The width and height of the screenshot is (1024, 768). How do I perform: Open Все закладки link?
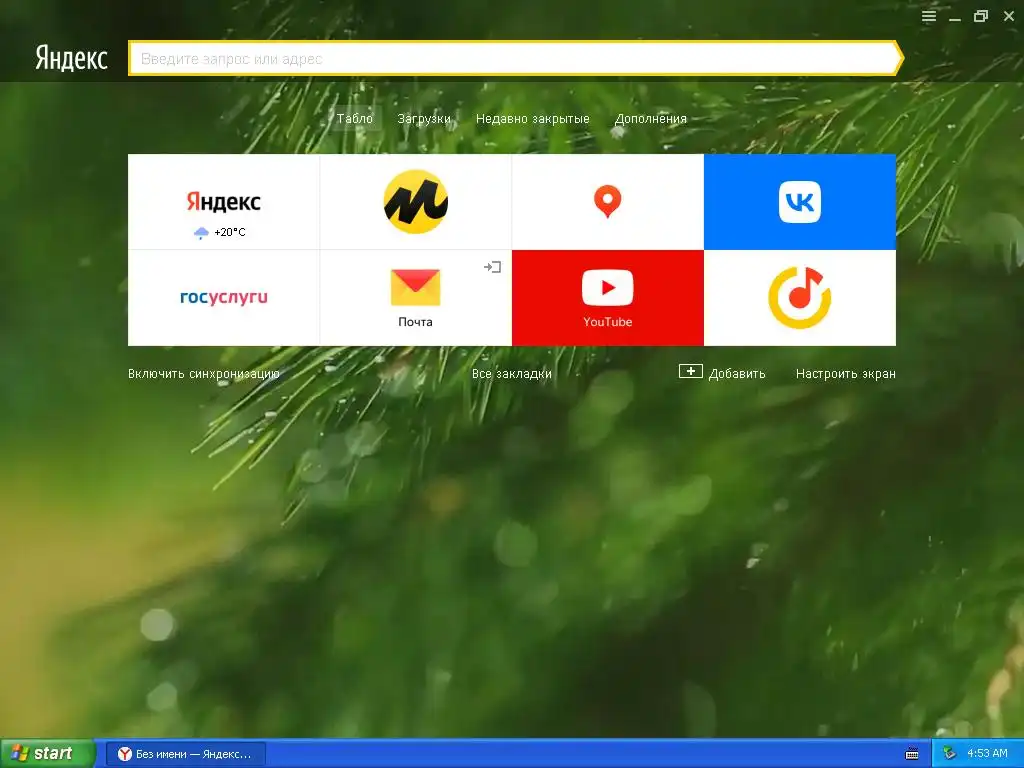(x=512, y=374)
